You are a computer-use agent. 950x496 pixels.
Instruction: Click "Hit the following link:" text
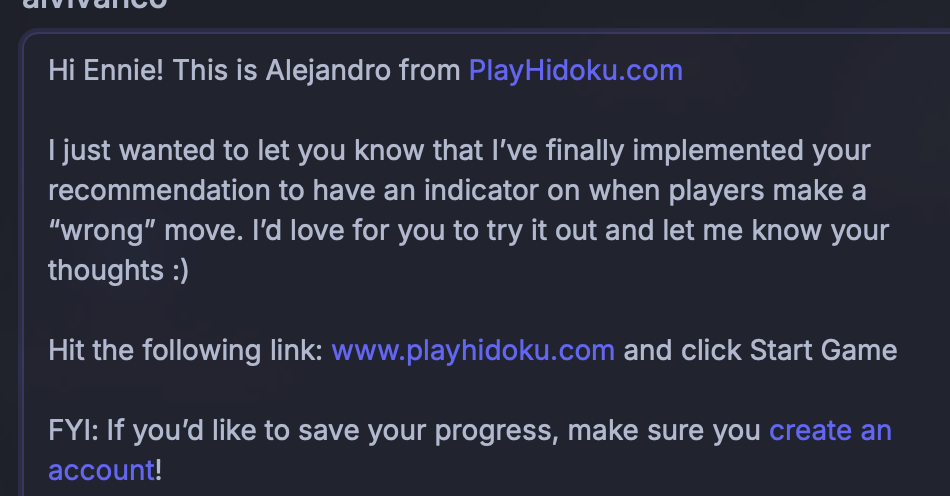(x=185, y=351)
